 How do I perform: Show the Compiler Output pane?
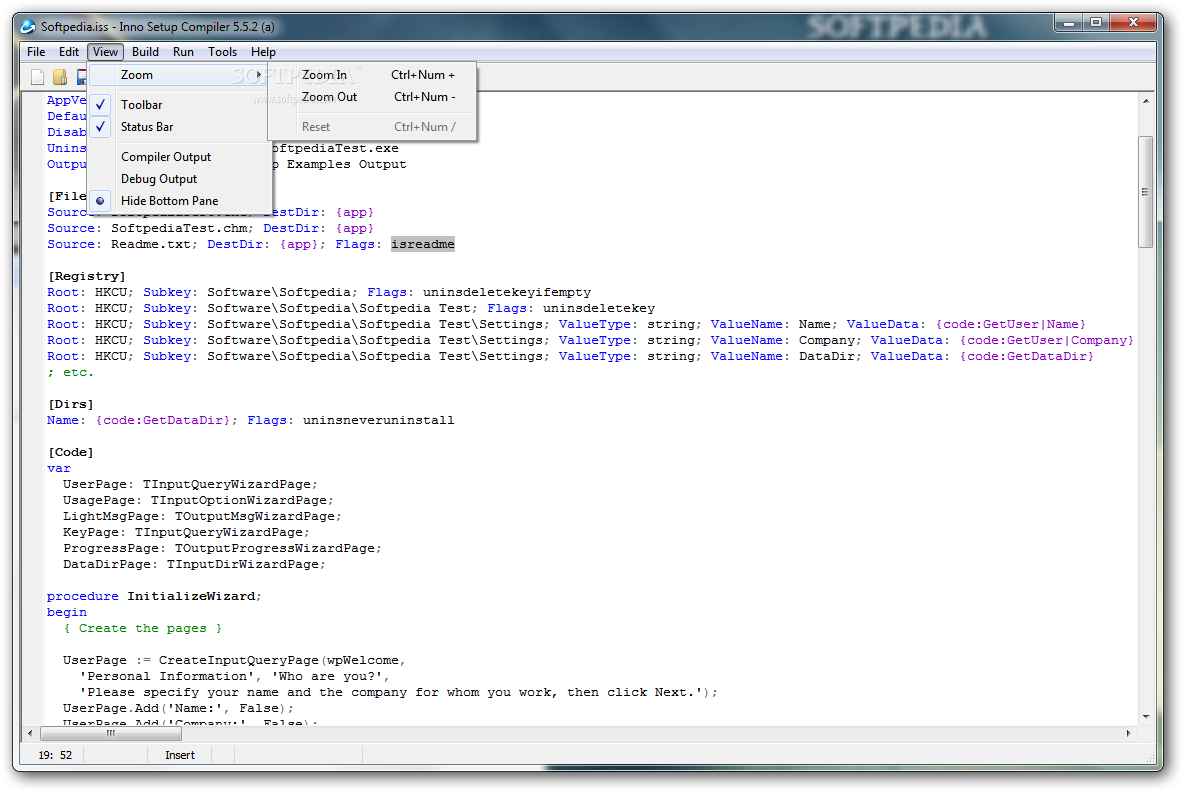click(180, 157)
